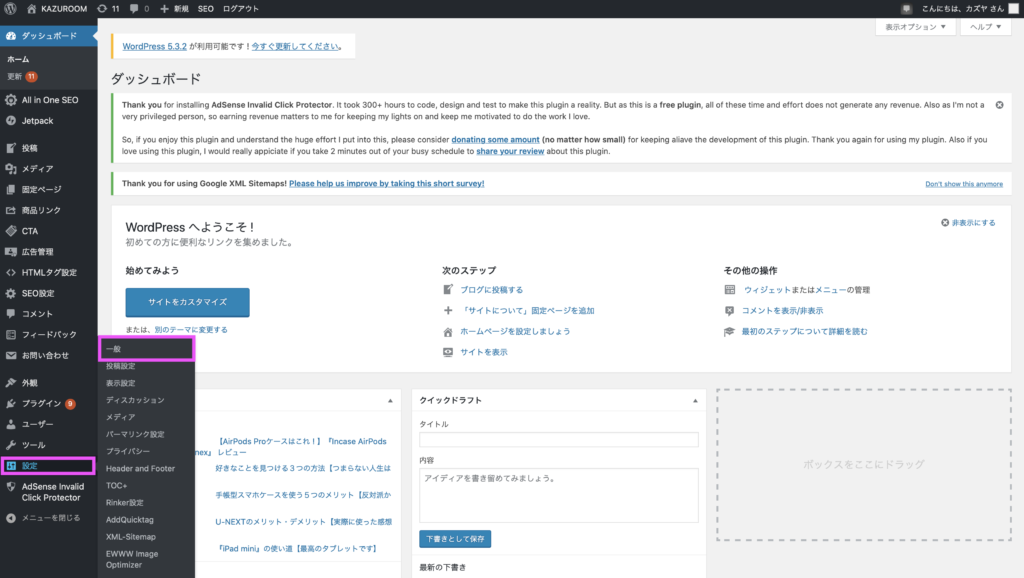
Task: Click the plus 新規 add-new icon
Action: pos(165,8)
